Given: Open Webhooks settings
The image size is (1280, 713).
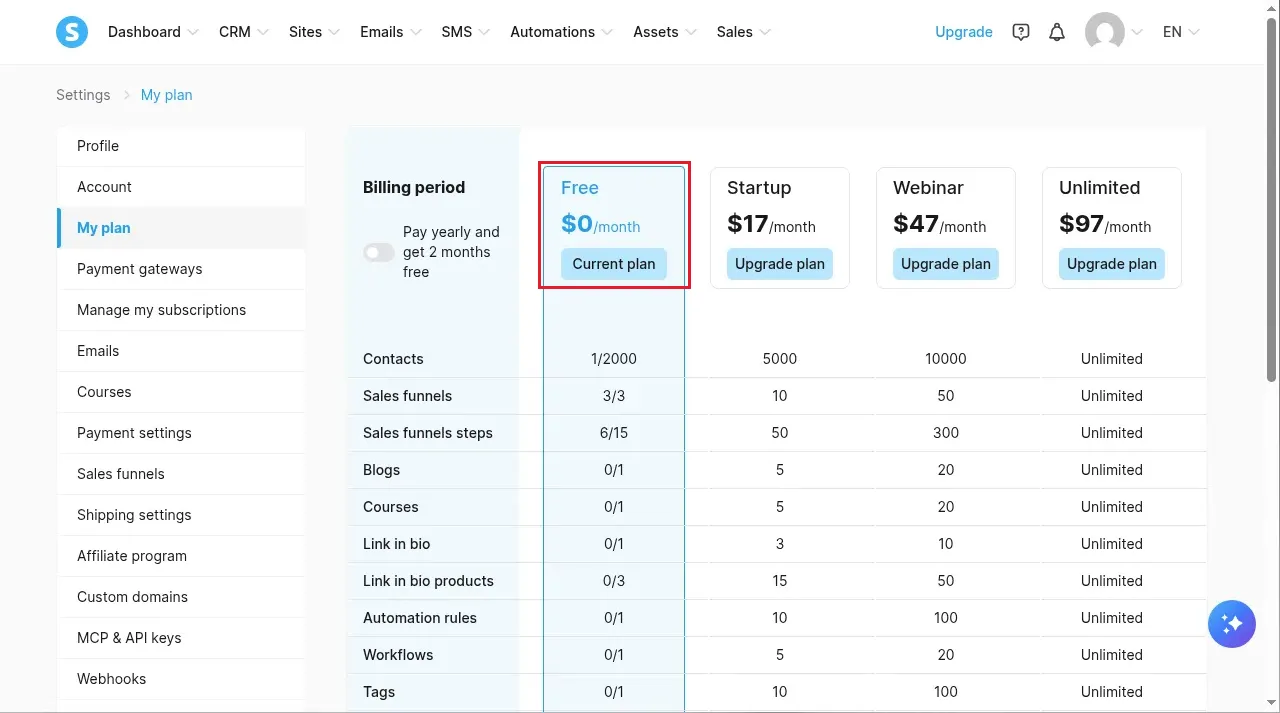Looking at the screenshot, I should pos(181,679).
